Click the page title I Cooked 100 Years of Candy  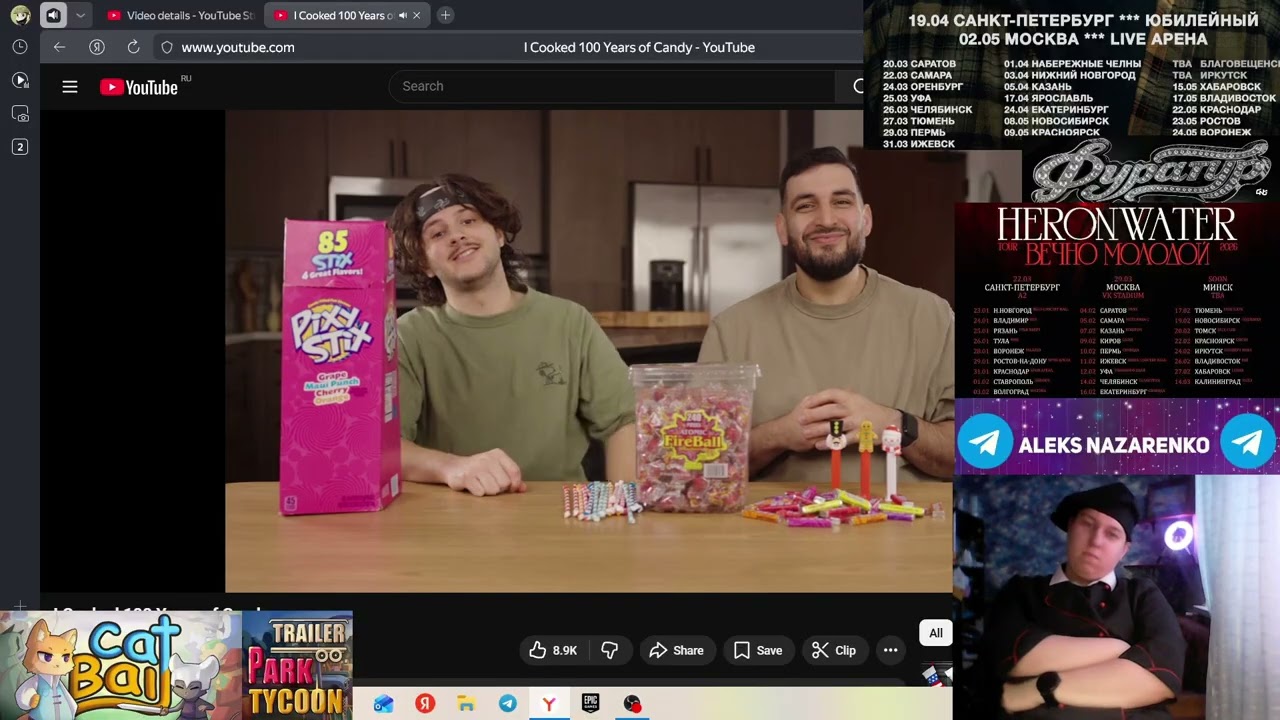coord(639,47)
